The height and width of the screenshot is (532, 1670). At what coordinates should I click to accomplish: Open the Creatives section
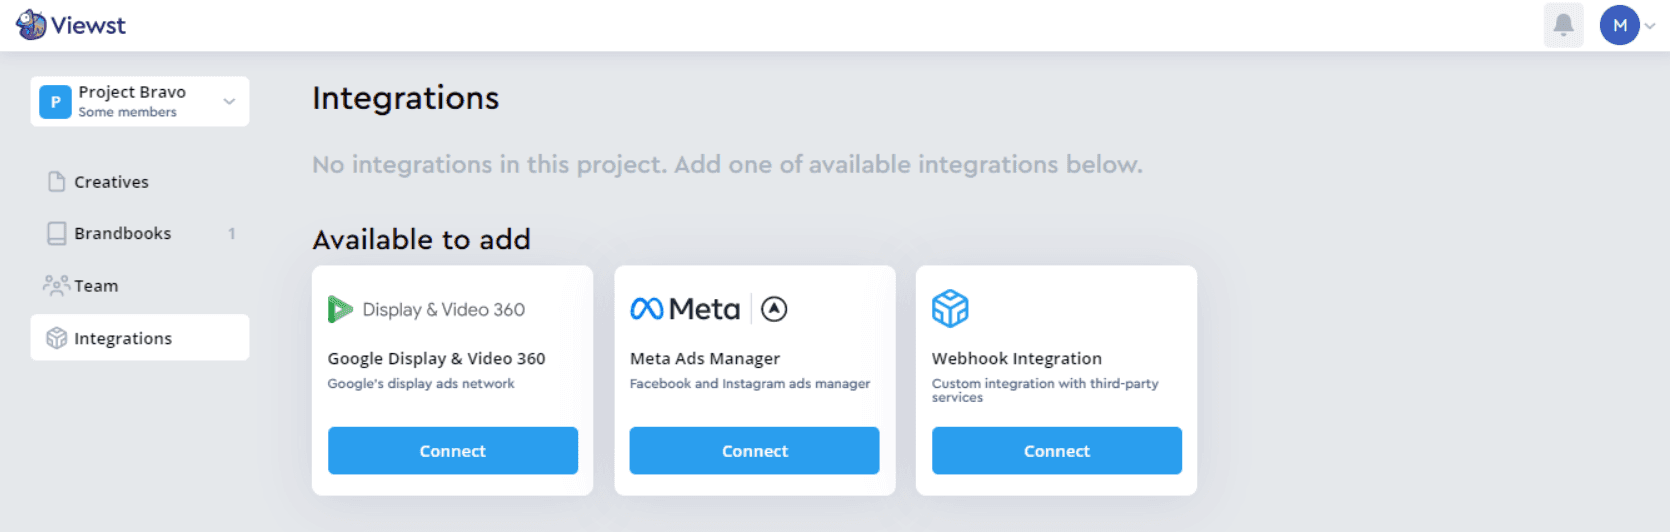pos(111,182)
